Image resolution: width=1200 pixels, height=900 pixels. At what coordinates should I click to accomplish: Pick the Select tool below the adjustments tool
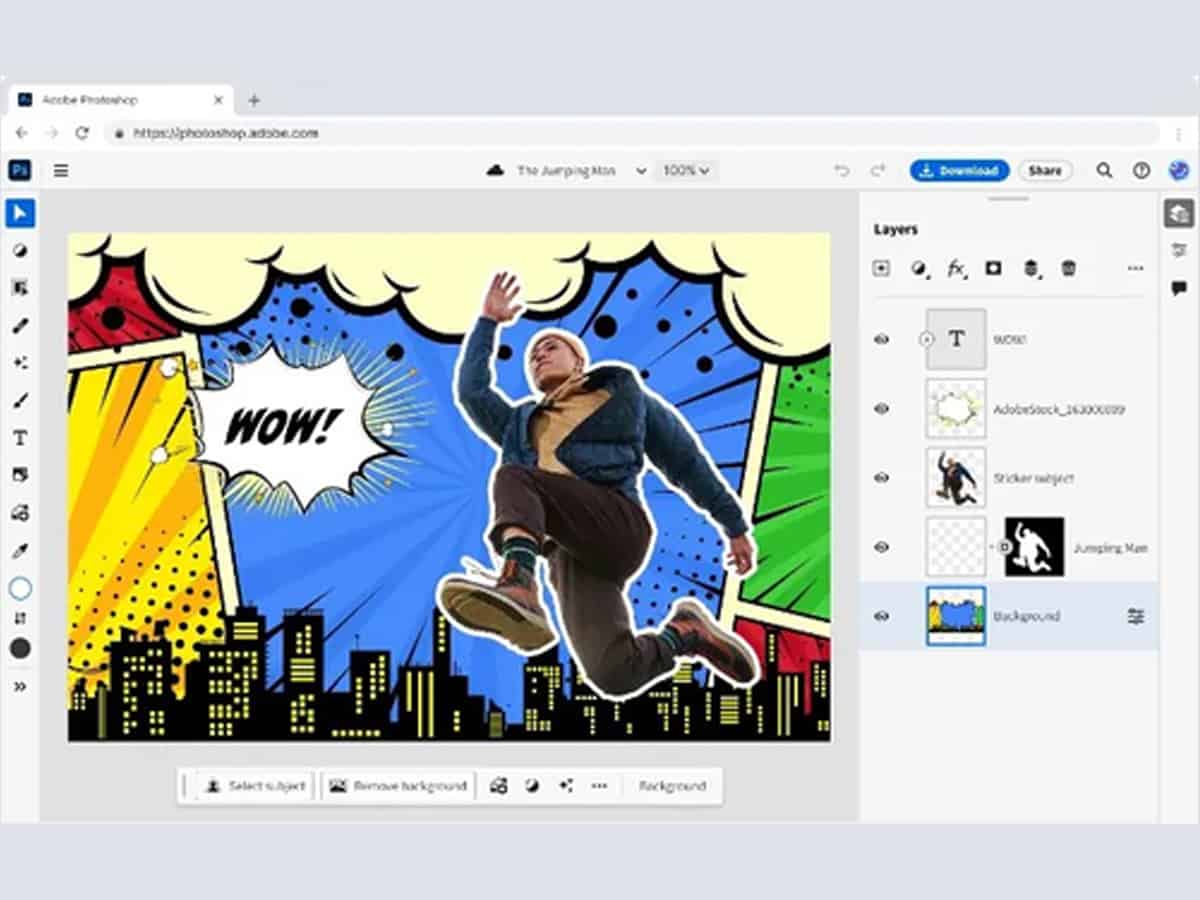coord(20,288)
